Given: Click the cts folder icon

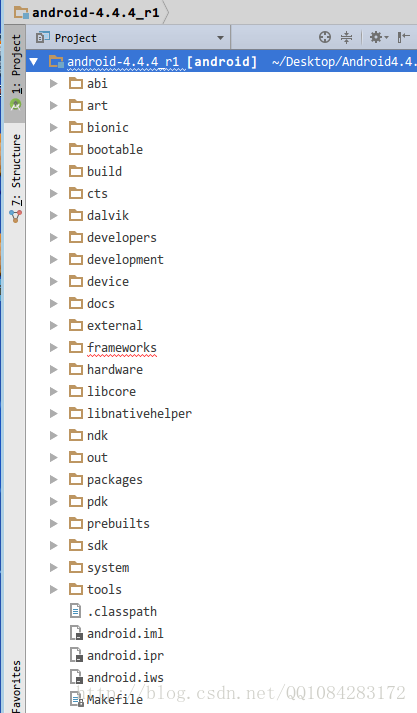Looking at the screenshot, I should 76,193.
